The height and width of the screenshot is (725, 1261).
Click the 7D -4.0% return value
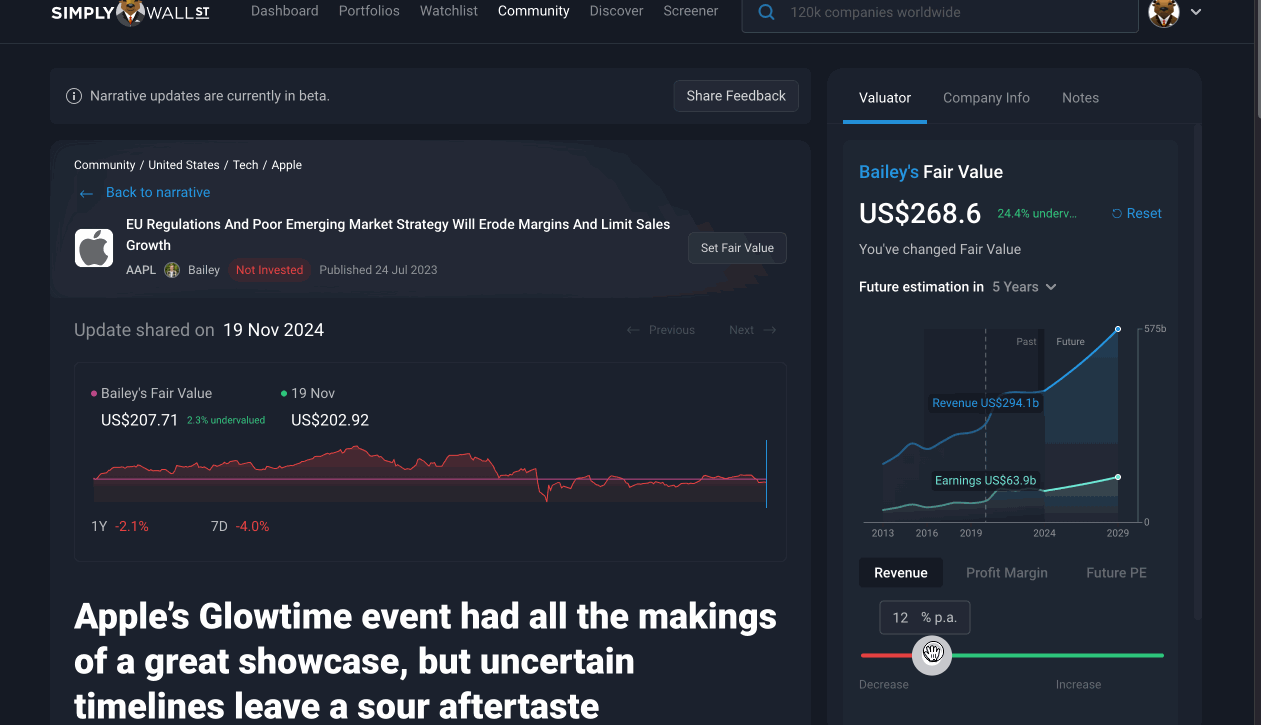click(240, 526)
